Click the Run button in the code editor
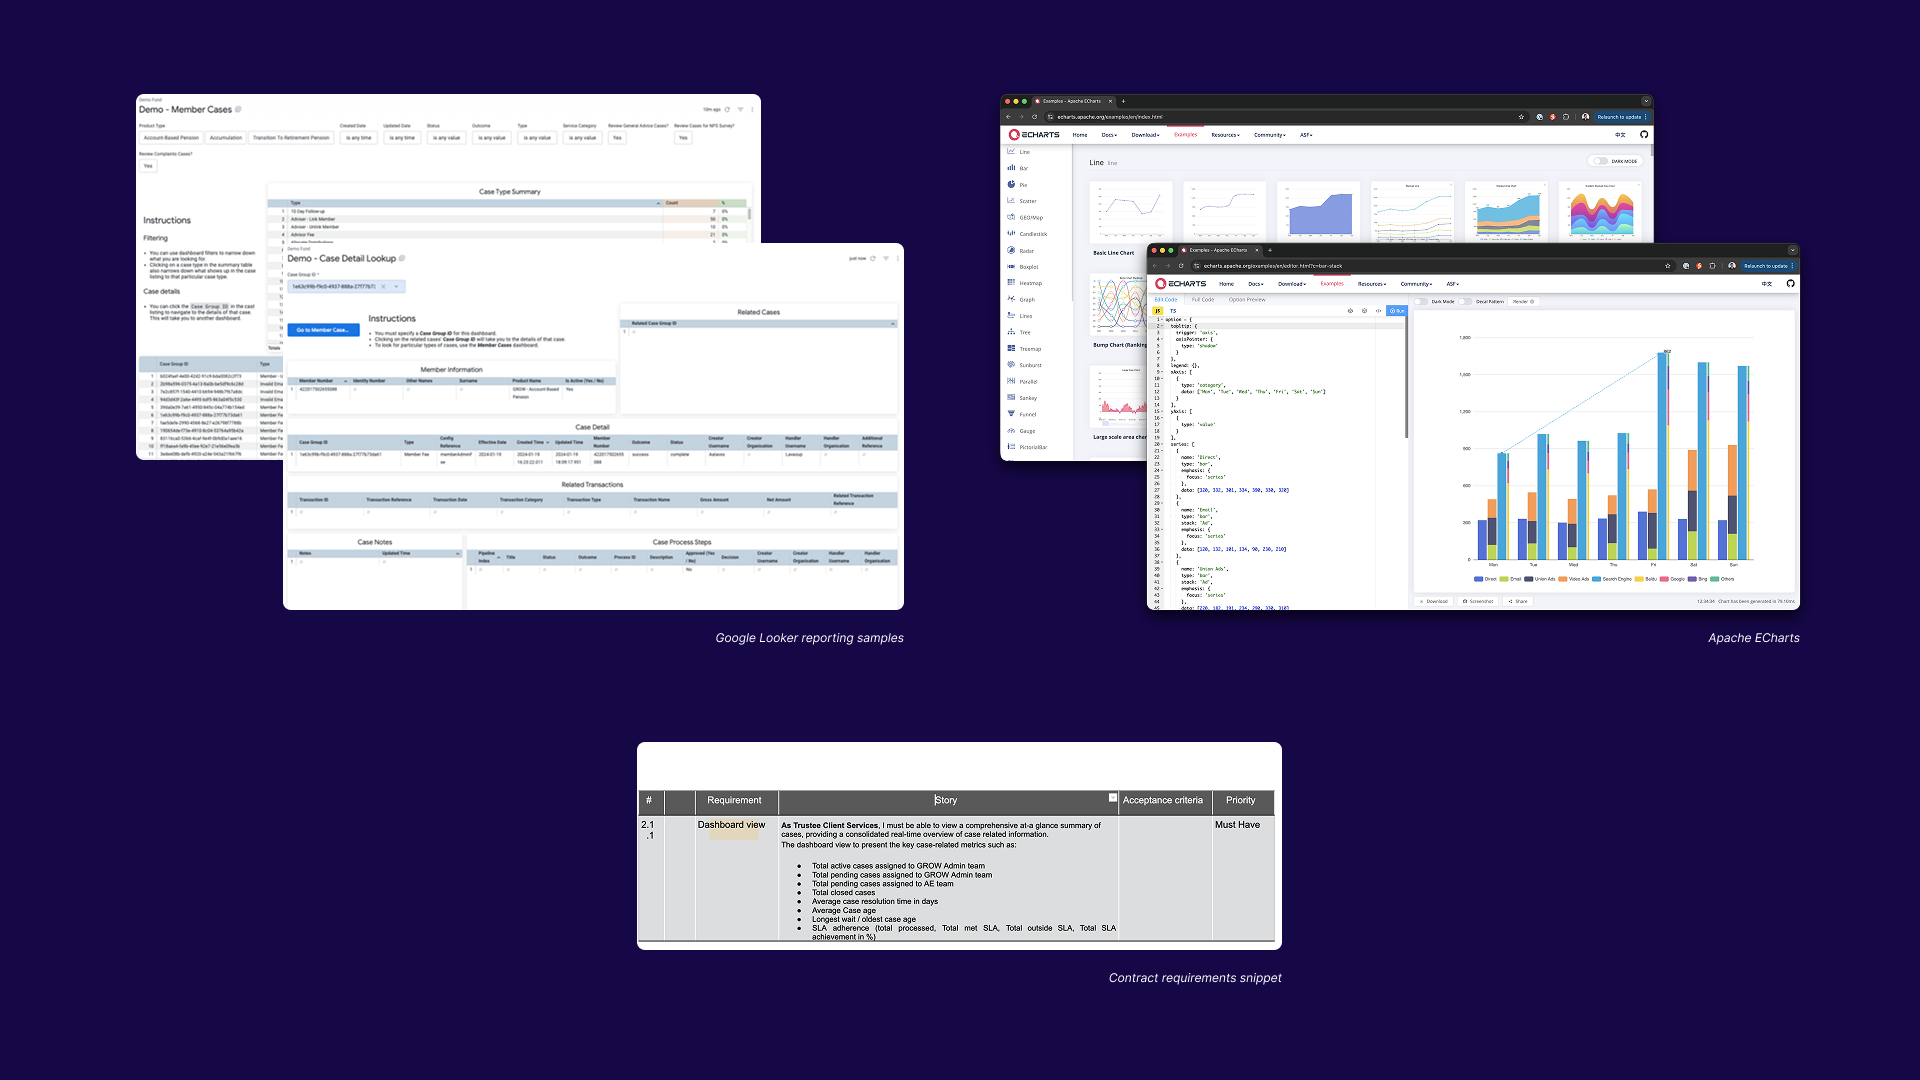This screenshot has height=1080, width=1920. pos(1399,311)
